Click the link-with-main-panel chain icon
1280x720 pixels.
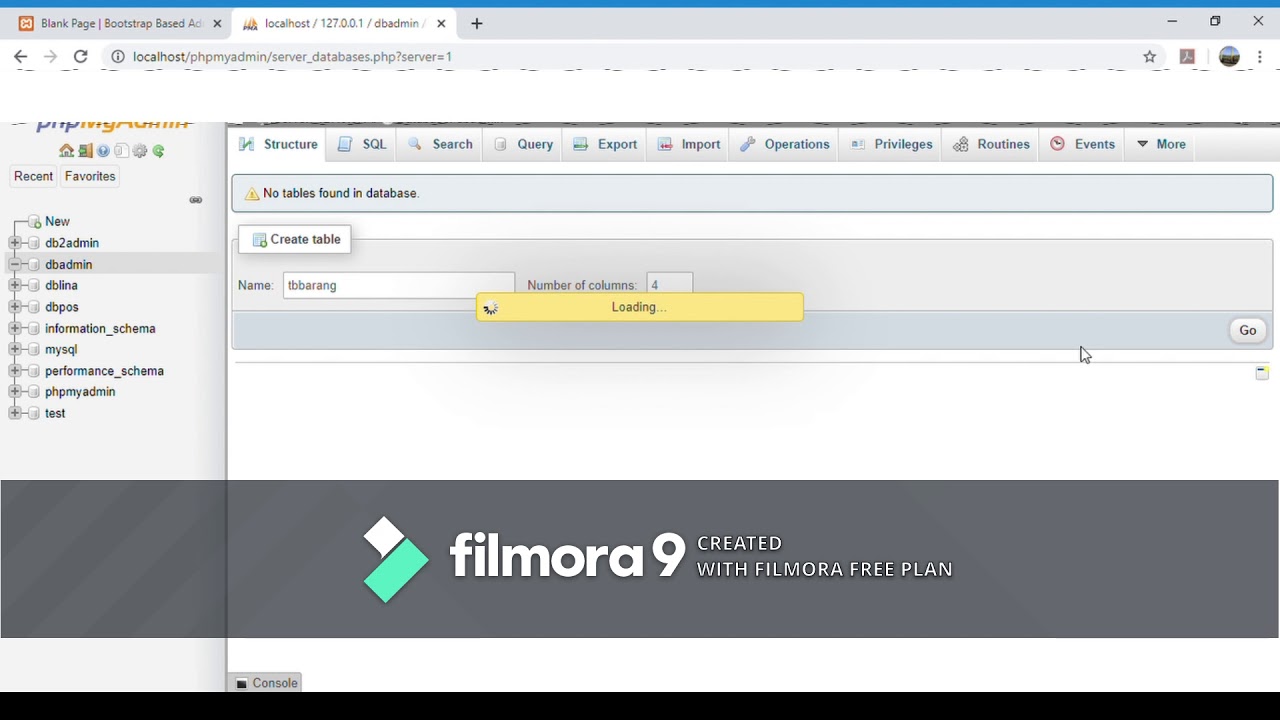point(196,200)
